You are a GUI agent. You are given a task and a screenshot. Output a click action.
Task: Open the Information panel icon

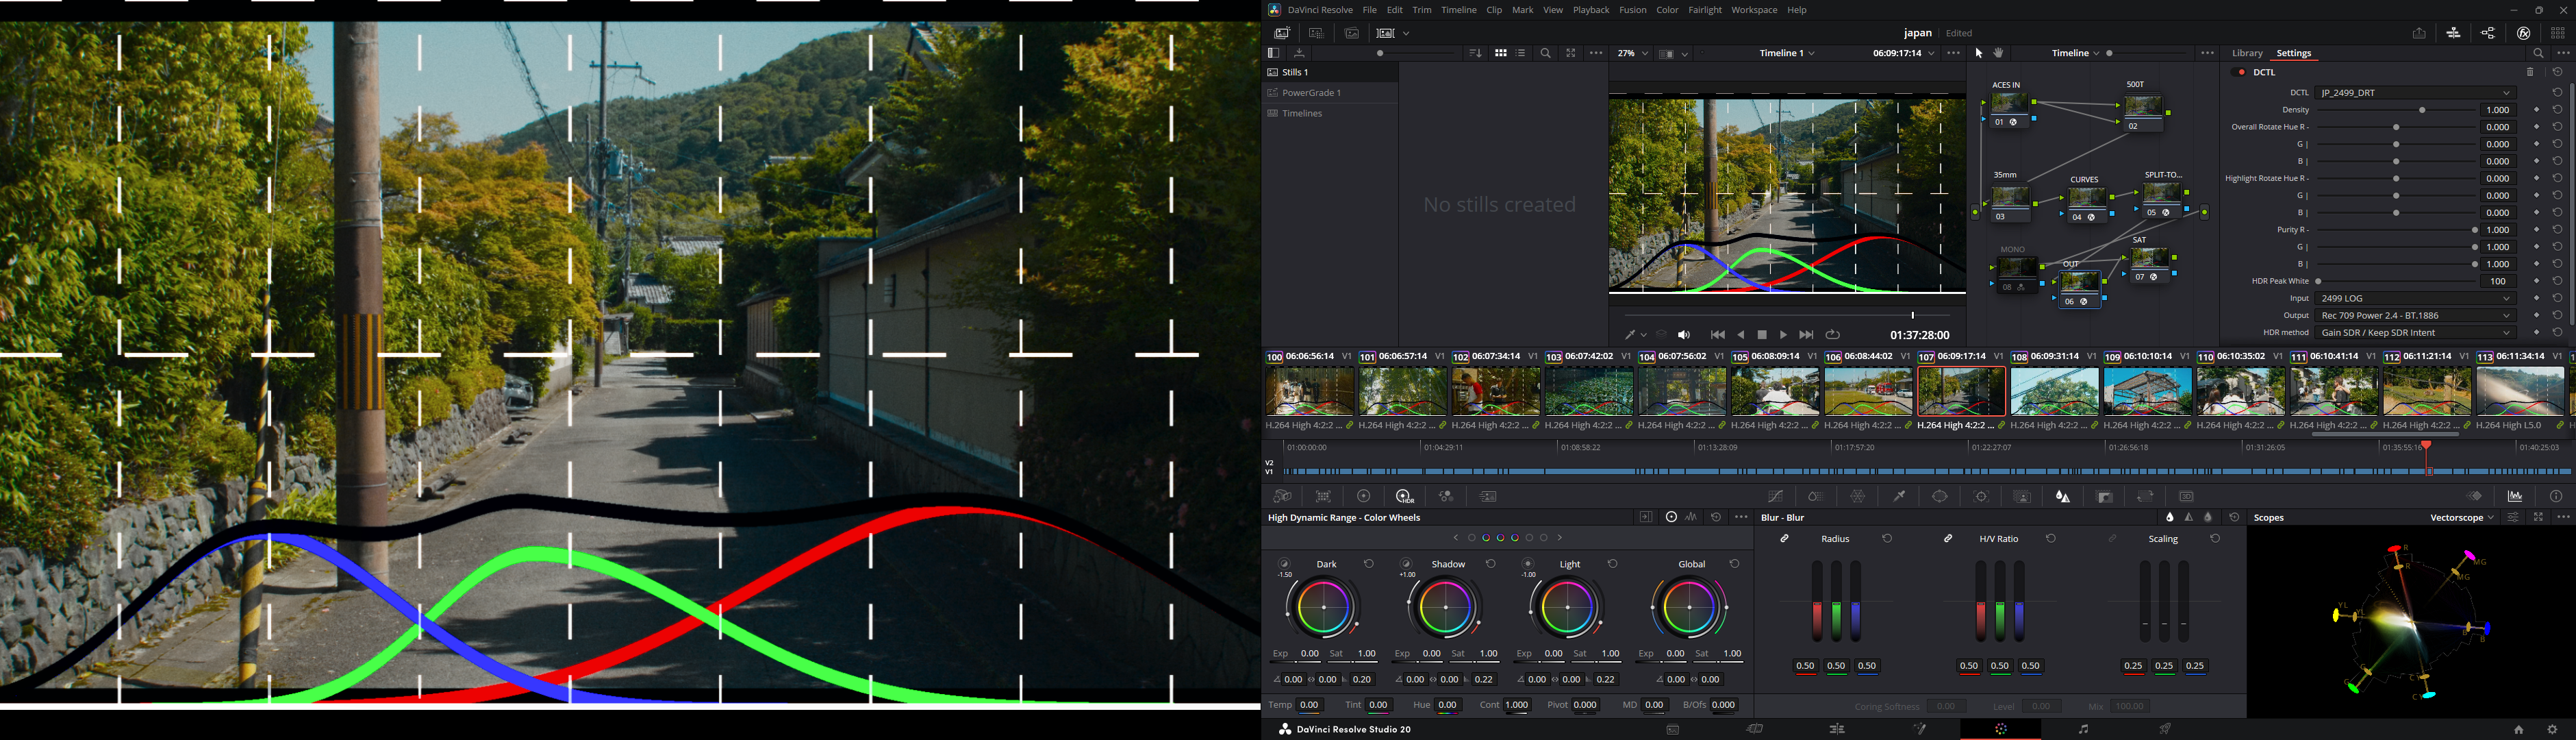2556,497
